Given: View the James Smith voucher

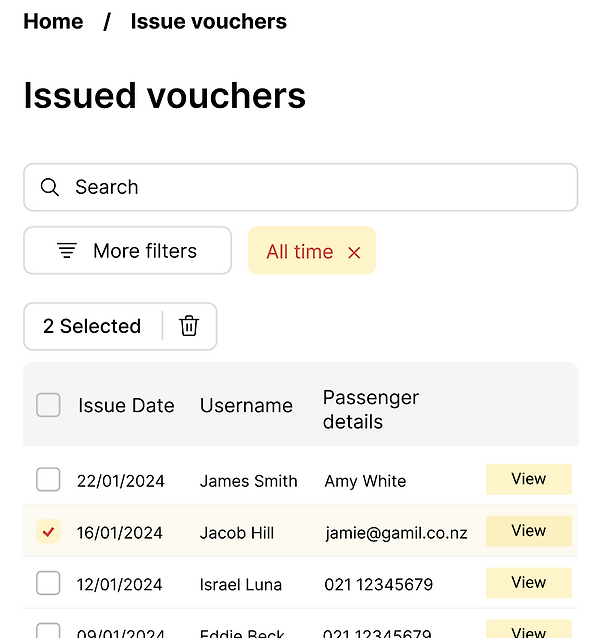Looking at the screenshot, I should tap(528, 479).
